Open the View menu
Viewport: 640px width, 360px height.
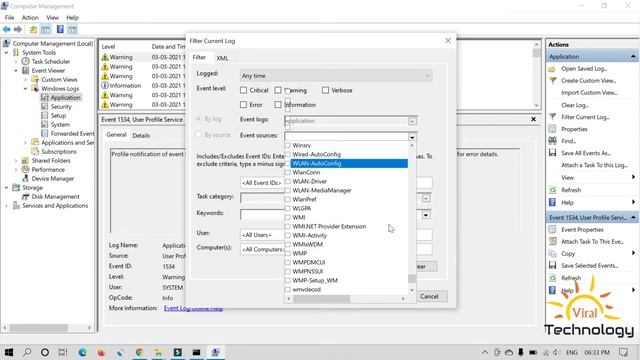[x=52, y=18]
